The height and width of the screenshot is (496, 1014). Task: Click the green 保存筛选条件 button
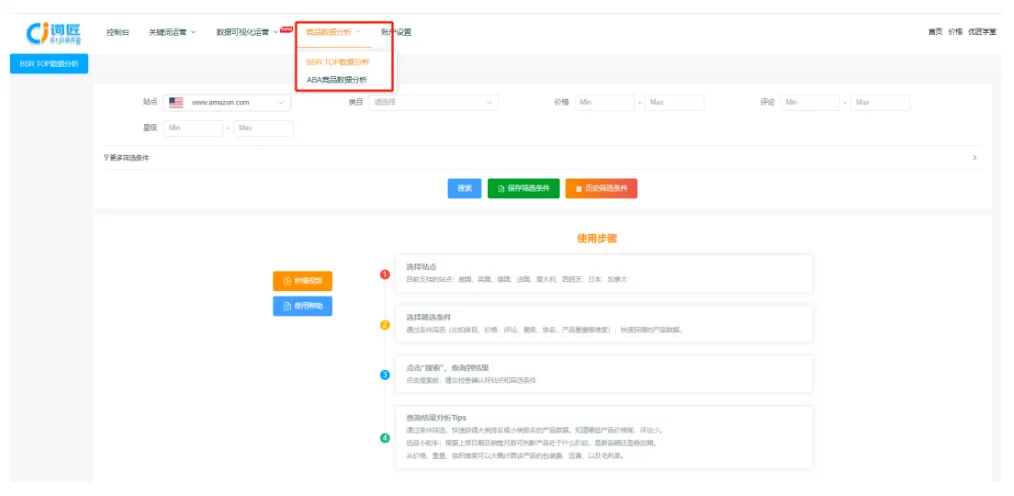523,188
